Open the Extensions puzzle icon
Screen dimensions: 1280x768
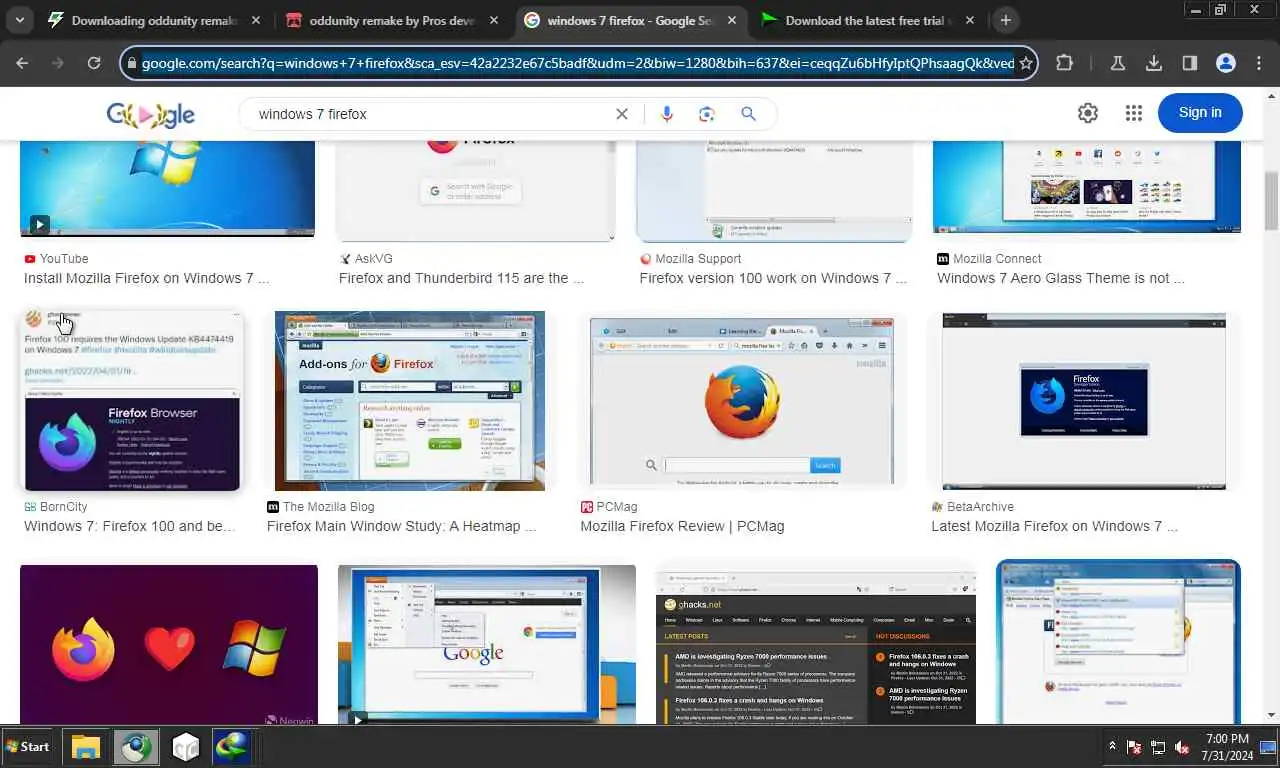point(1065,63)
